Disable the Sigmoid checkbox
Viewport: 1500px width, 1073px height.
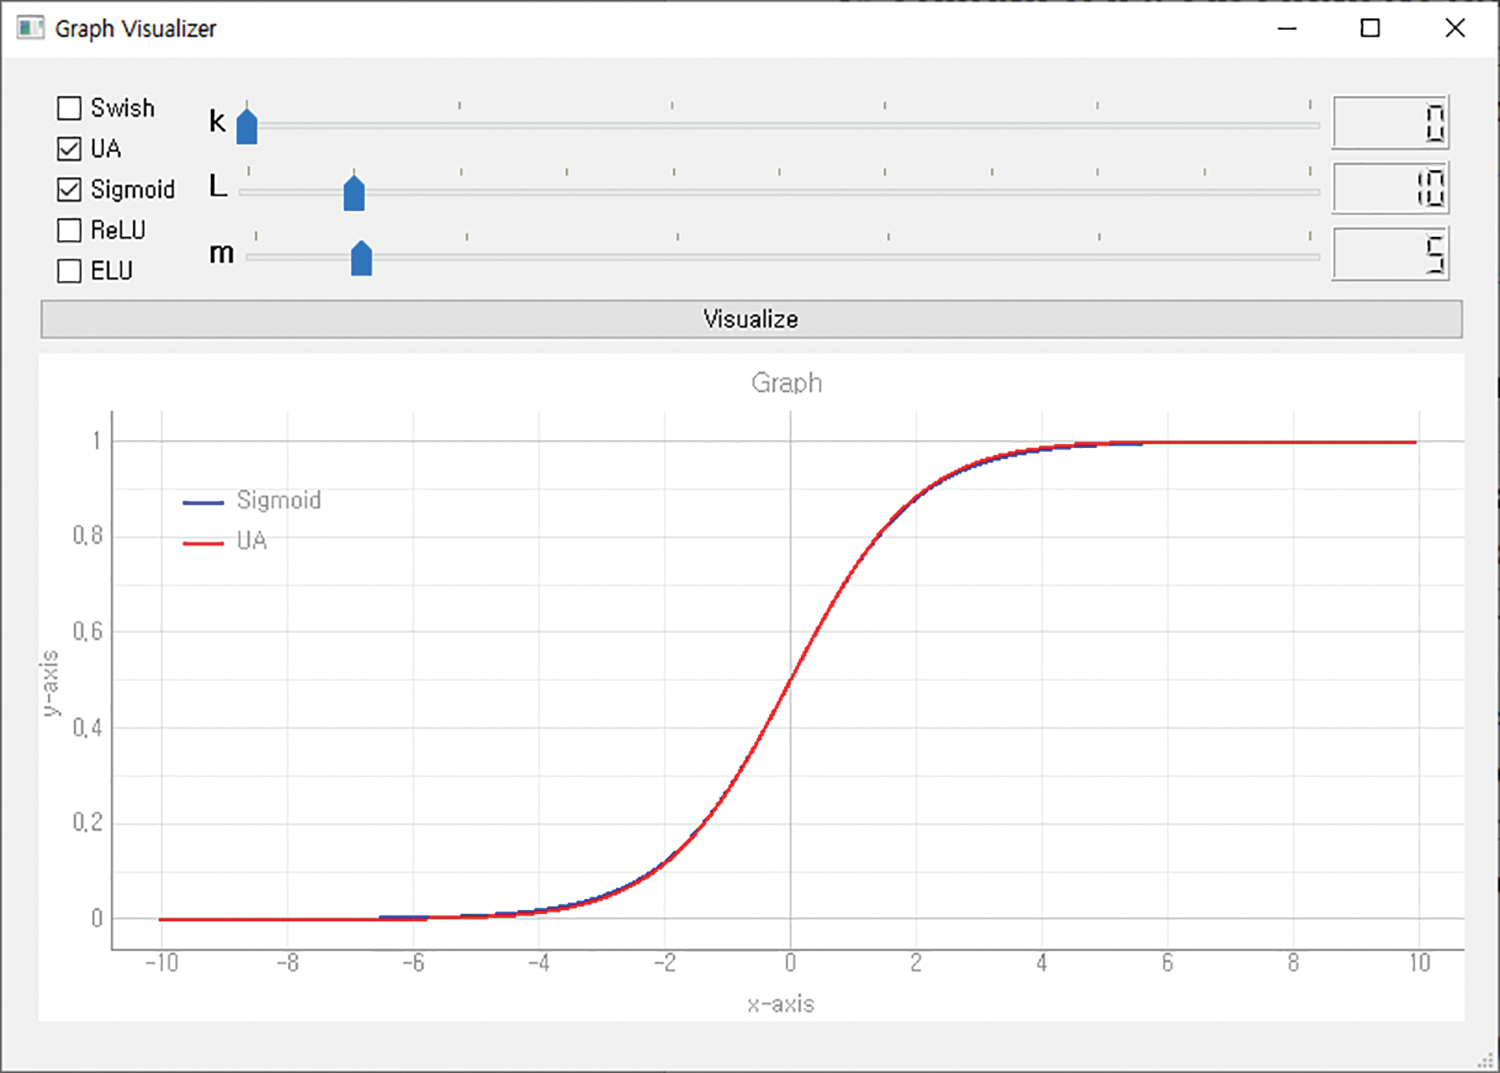click(69, 189)
